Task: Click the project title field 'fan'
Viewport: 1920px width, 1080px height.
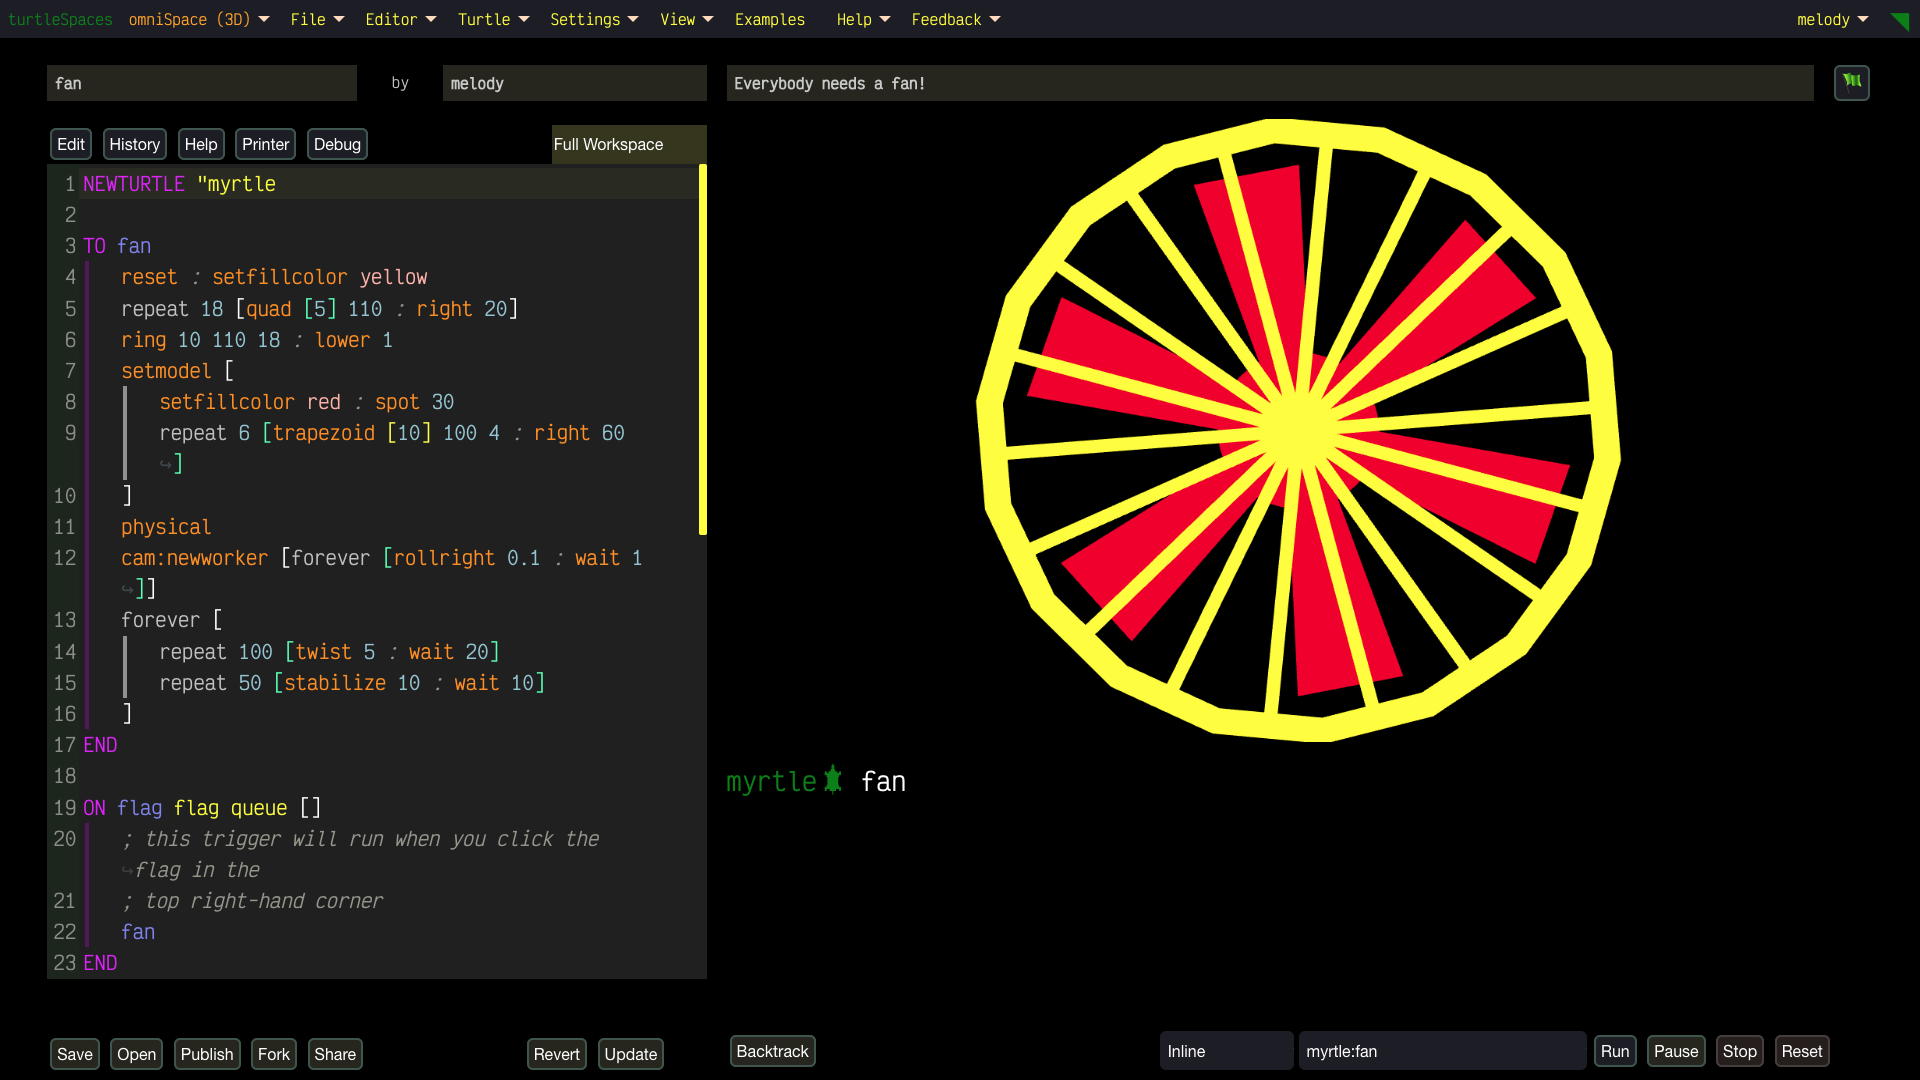Action: pos(201,83)
